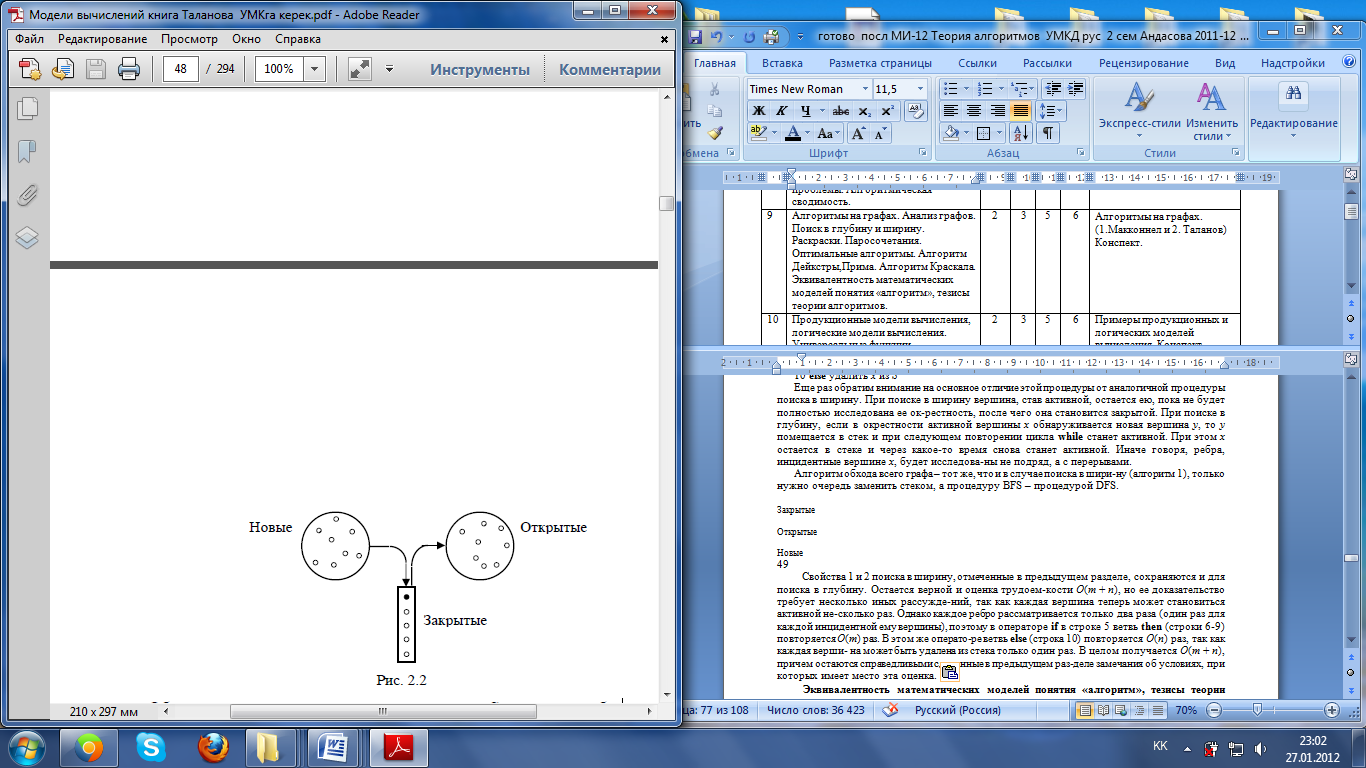Click the Комментарии button in Reader

coord(610,69)
